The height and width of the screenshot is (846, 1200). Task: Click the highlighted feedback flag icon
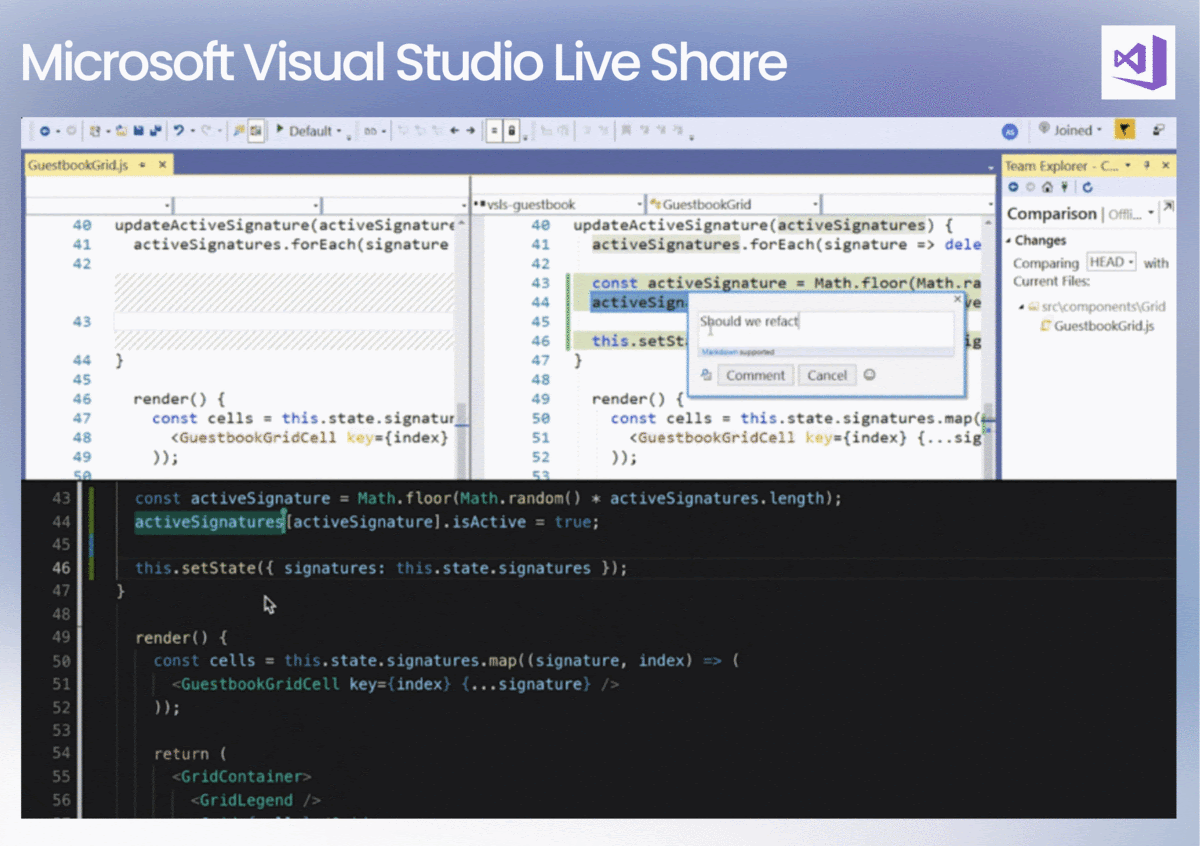click(x=1124, y=130)
